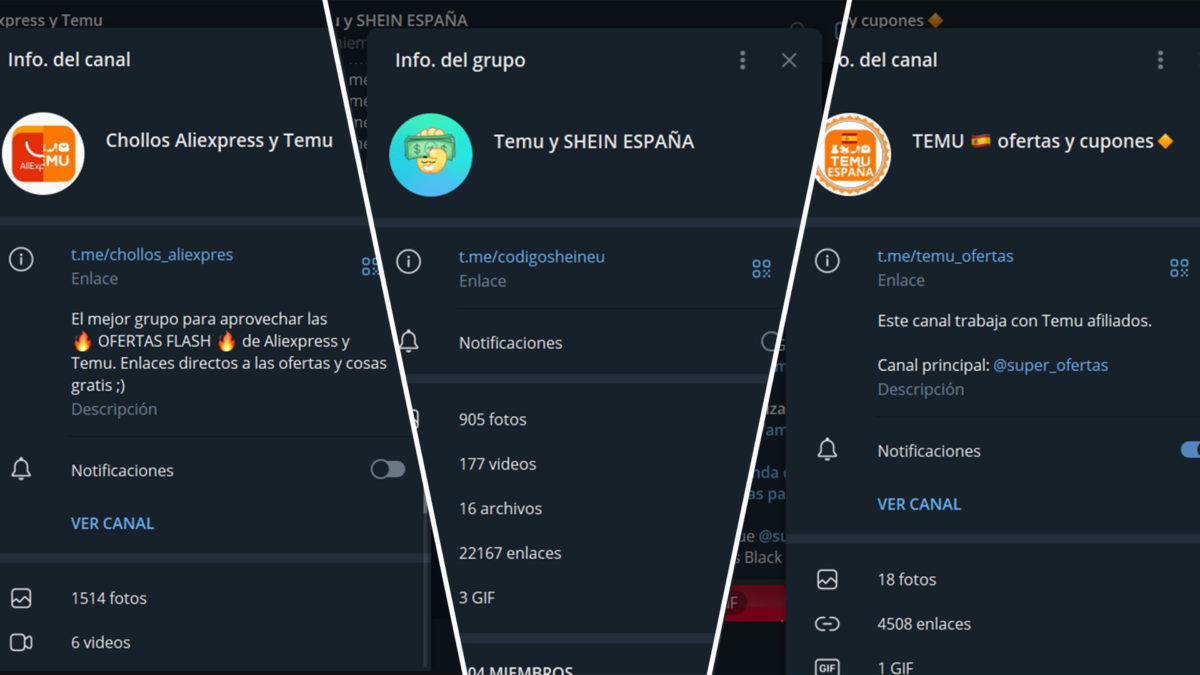Open Chollos Aliexpress y Temu channel avatar
Viewport: 1200px width, 675px height.
(43, 153)
